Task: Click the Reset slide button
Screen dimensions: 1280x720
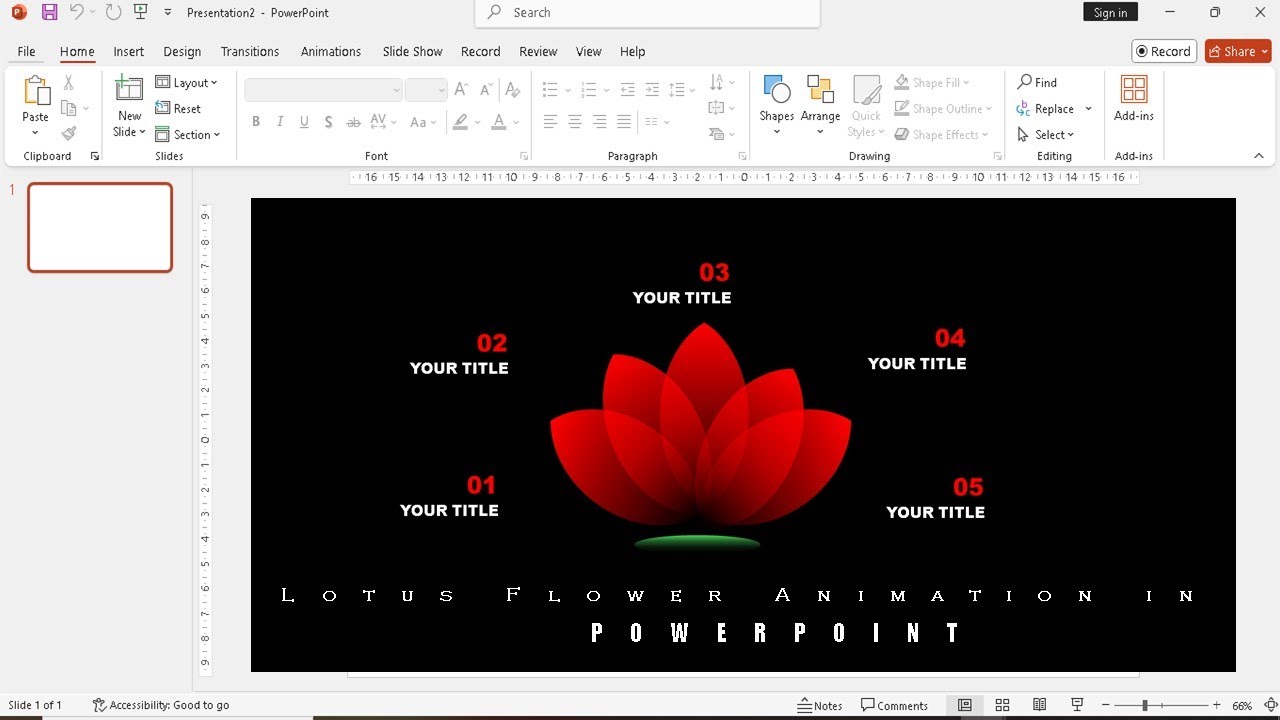Action: coord(178,108)
